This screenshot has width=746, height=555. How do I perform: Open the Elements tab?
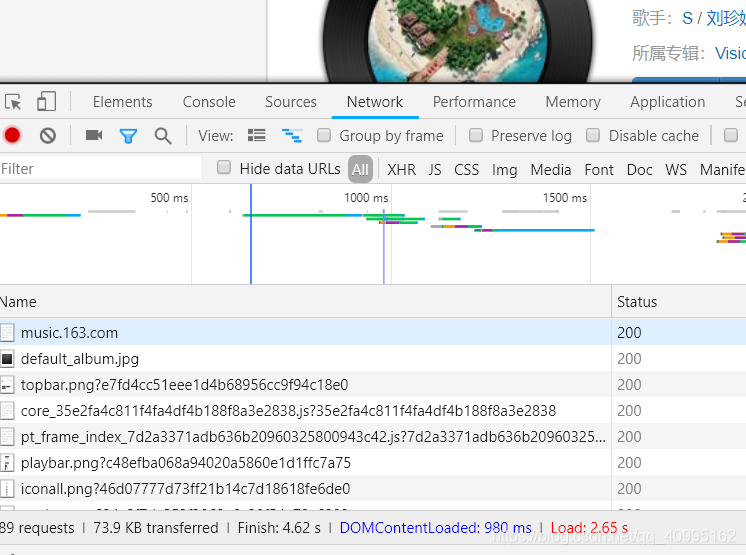(x=122, y=102)
